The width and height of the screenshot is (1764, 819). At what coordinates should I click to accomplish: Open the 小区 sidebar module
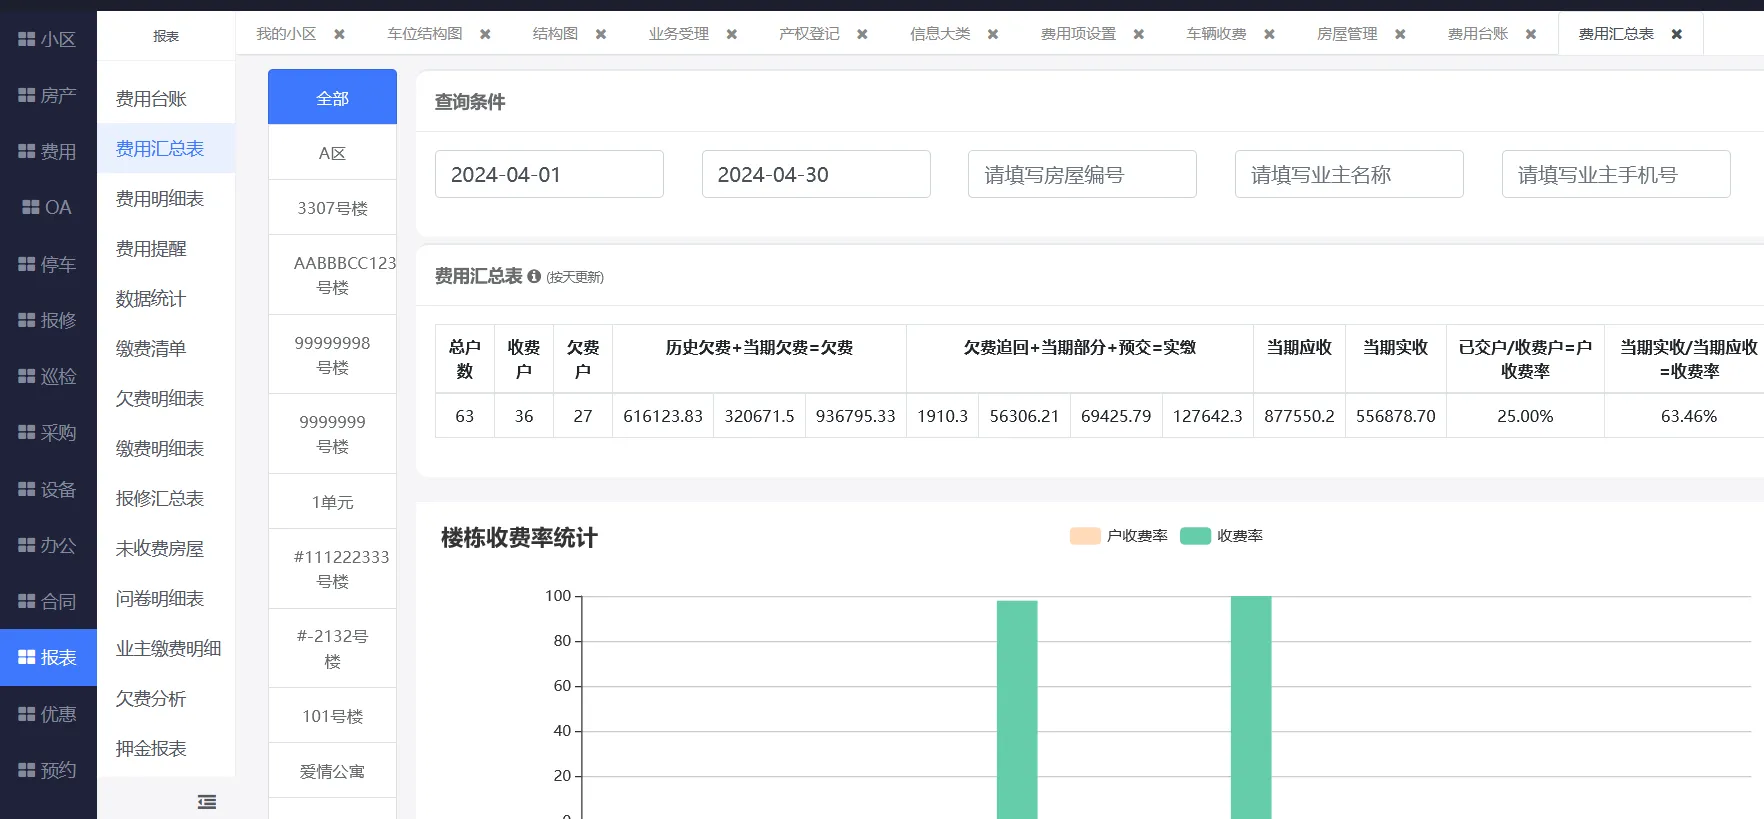coord(48,39)
